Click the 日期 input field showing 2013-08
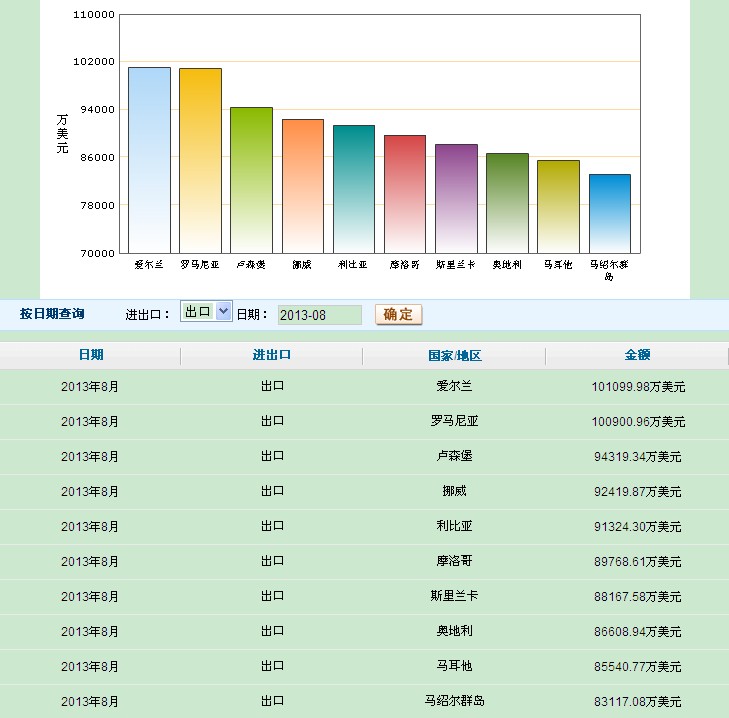The image size is (729, 718). (x=319, y=315)
